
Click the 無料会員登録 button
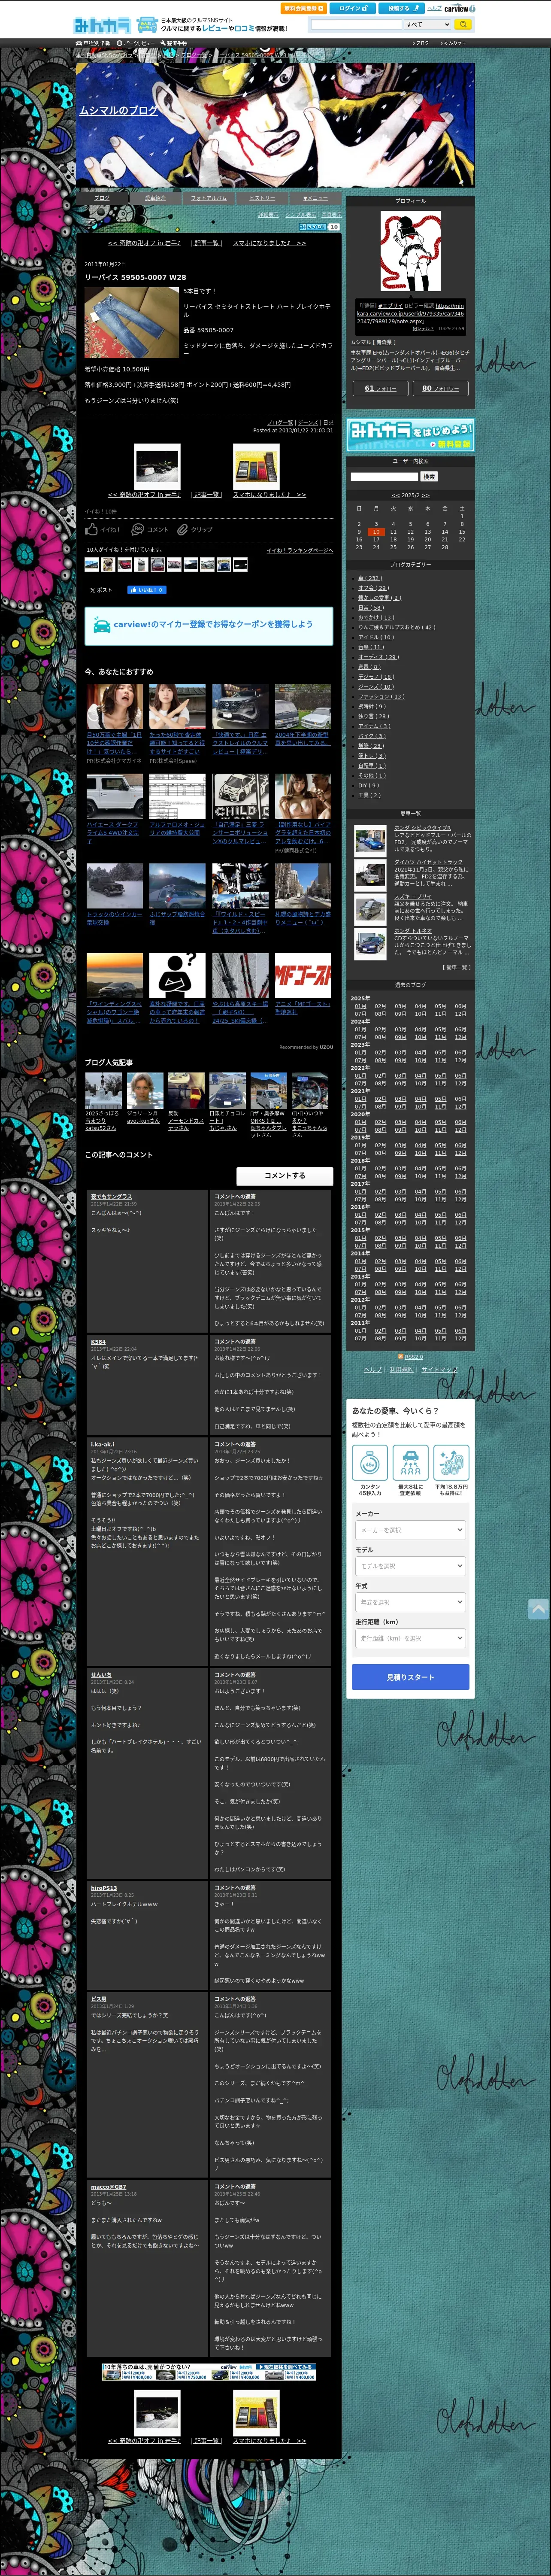coord(303,8)
